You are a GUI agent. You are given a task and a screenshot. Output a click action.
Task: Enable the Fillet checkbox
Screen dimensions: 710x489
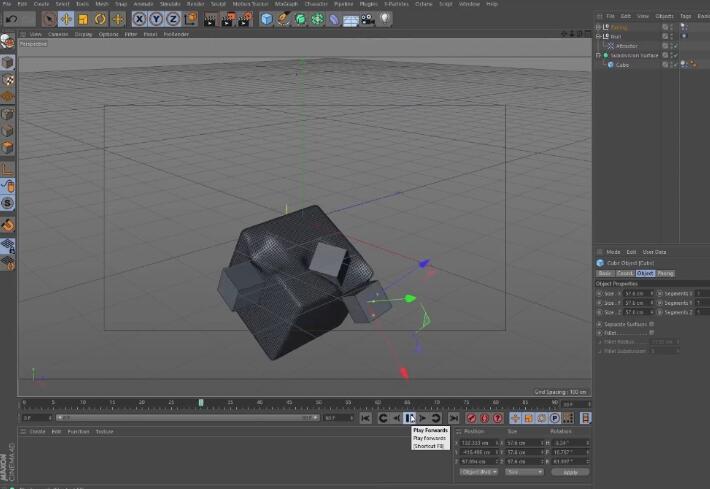(x=652, y=333)
